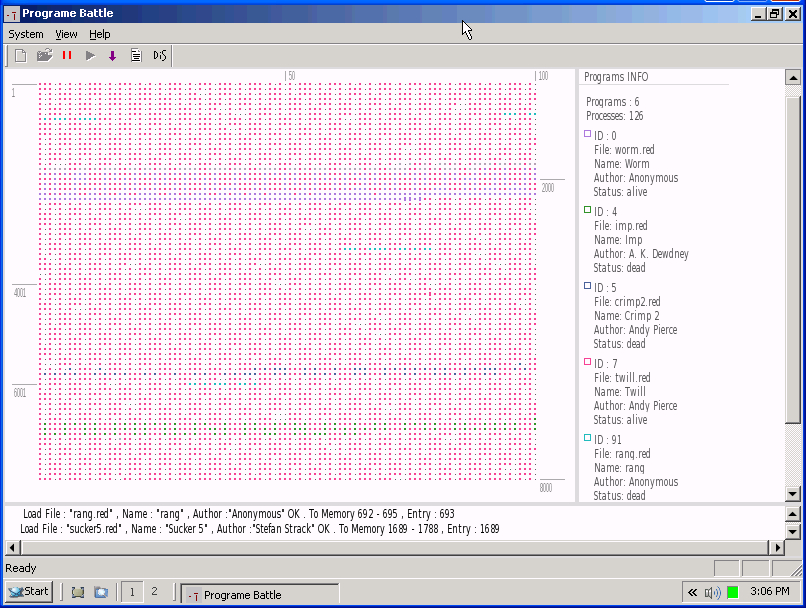Click the cyan color box for ID 91

[x=588, y=438]
